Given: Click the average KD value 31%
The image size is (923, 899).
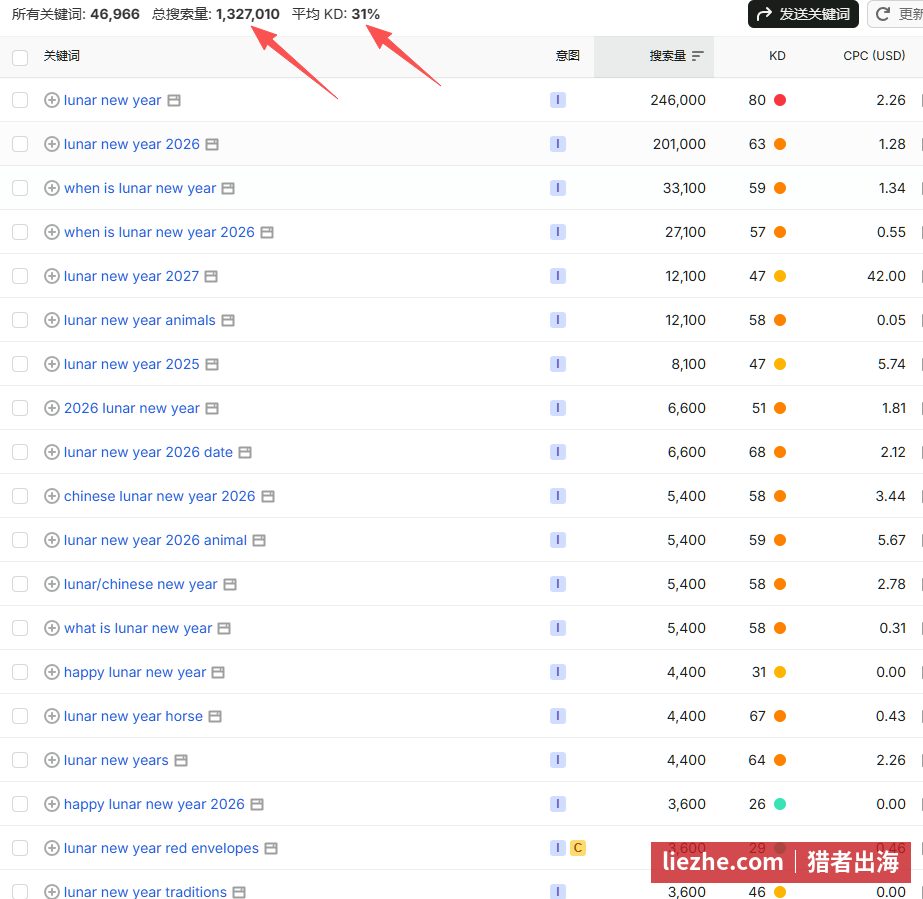Looking at the screenshot, I should 366,14.
